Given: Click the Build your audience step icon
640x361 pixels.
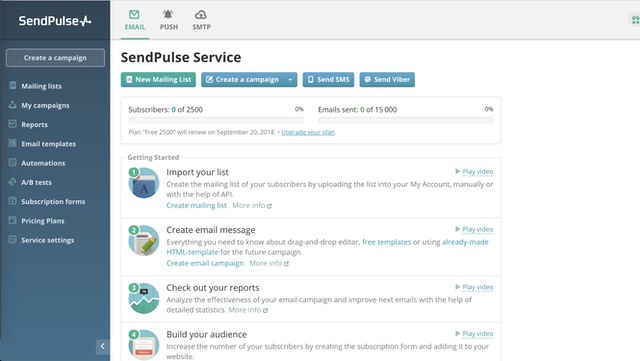Looking at the screenshot, I should tap(144, 345).
